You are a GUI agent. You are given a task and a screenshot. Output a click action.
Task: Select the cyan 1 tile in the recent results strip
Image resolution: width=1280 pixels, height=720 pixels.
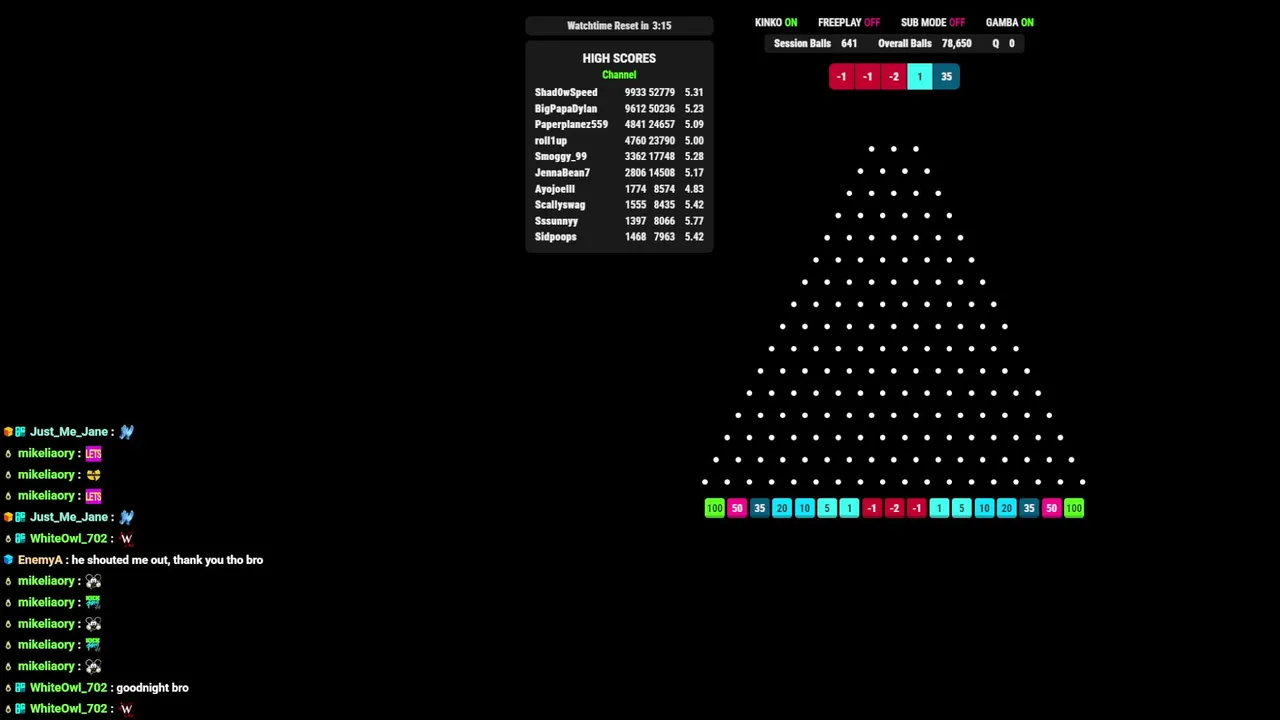point(920,77)
